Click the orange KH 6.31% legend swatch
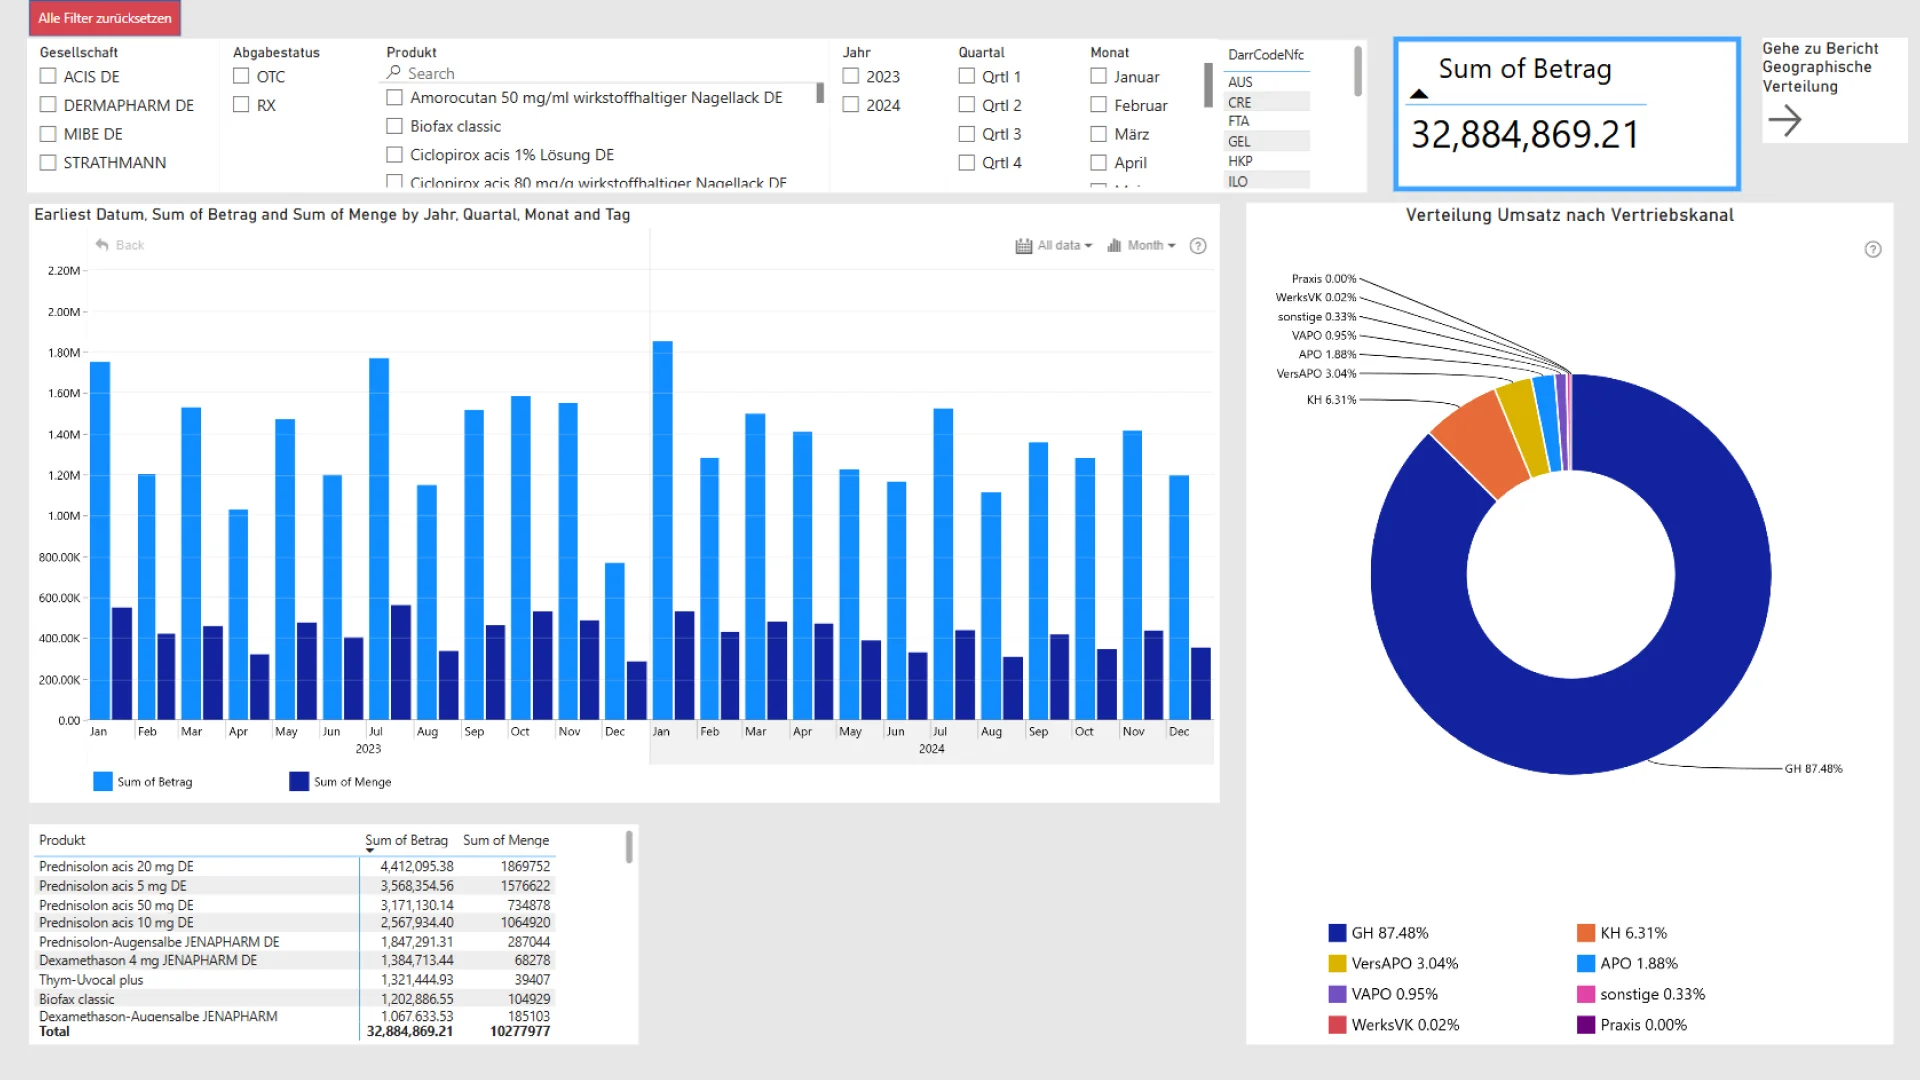Image resolution: width=1920 pixels, height=1080 pixels. click(x=1586, y=933)
